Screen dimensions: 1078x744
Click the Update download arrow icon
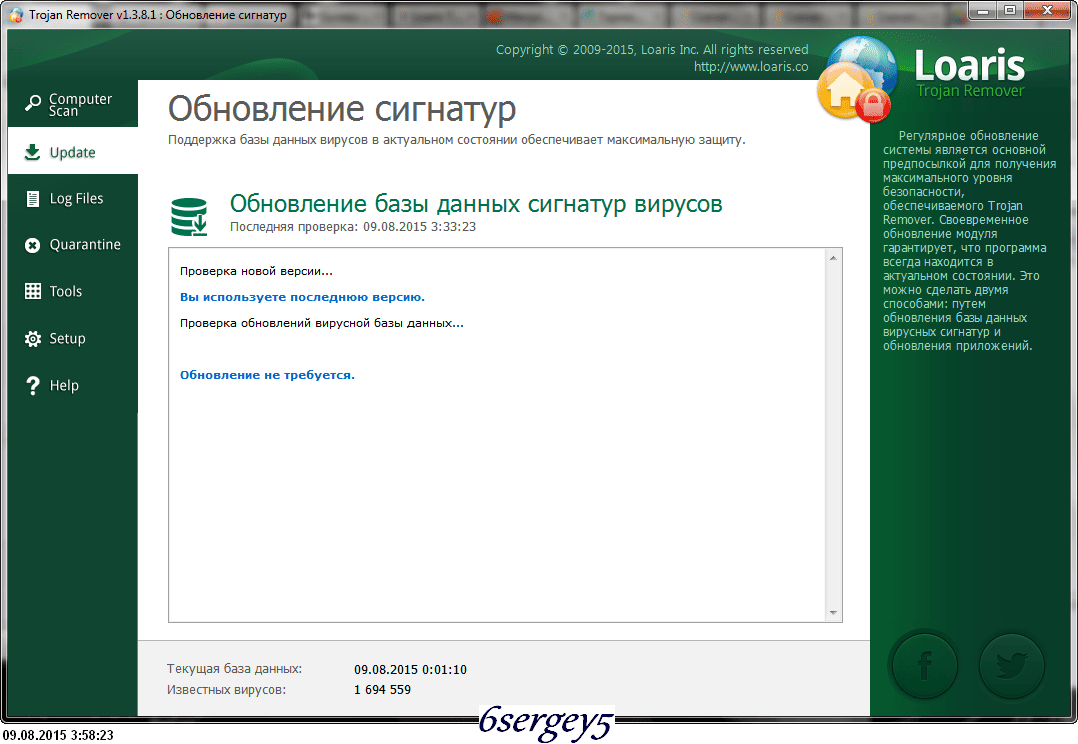[32, 152]
